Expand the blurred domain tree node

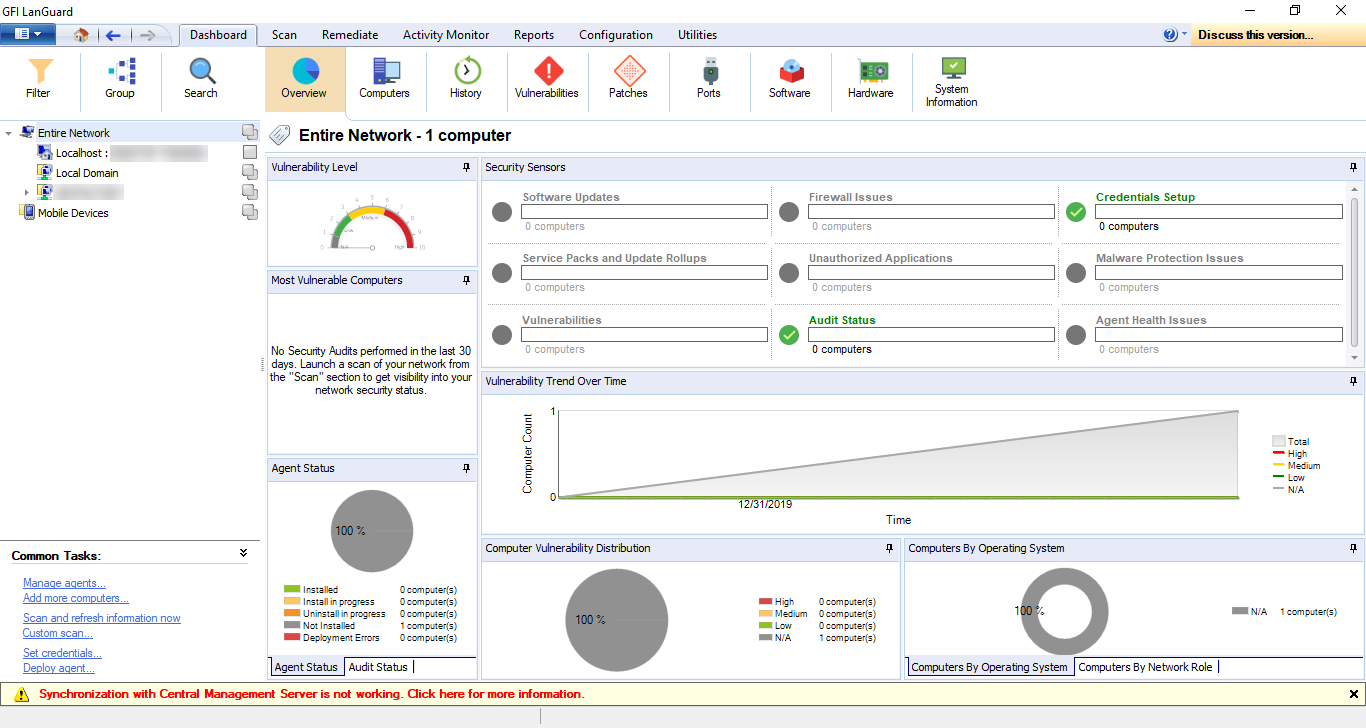pyautogui.click(x=27, y=192)
